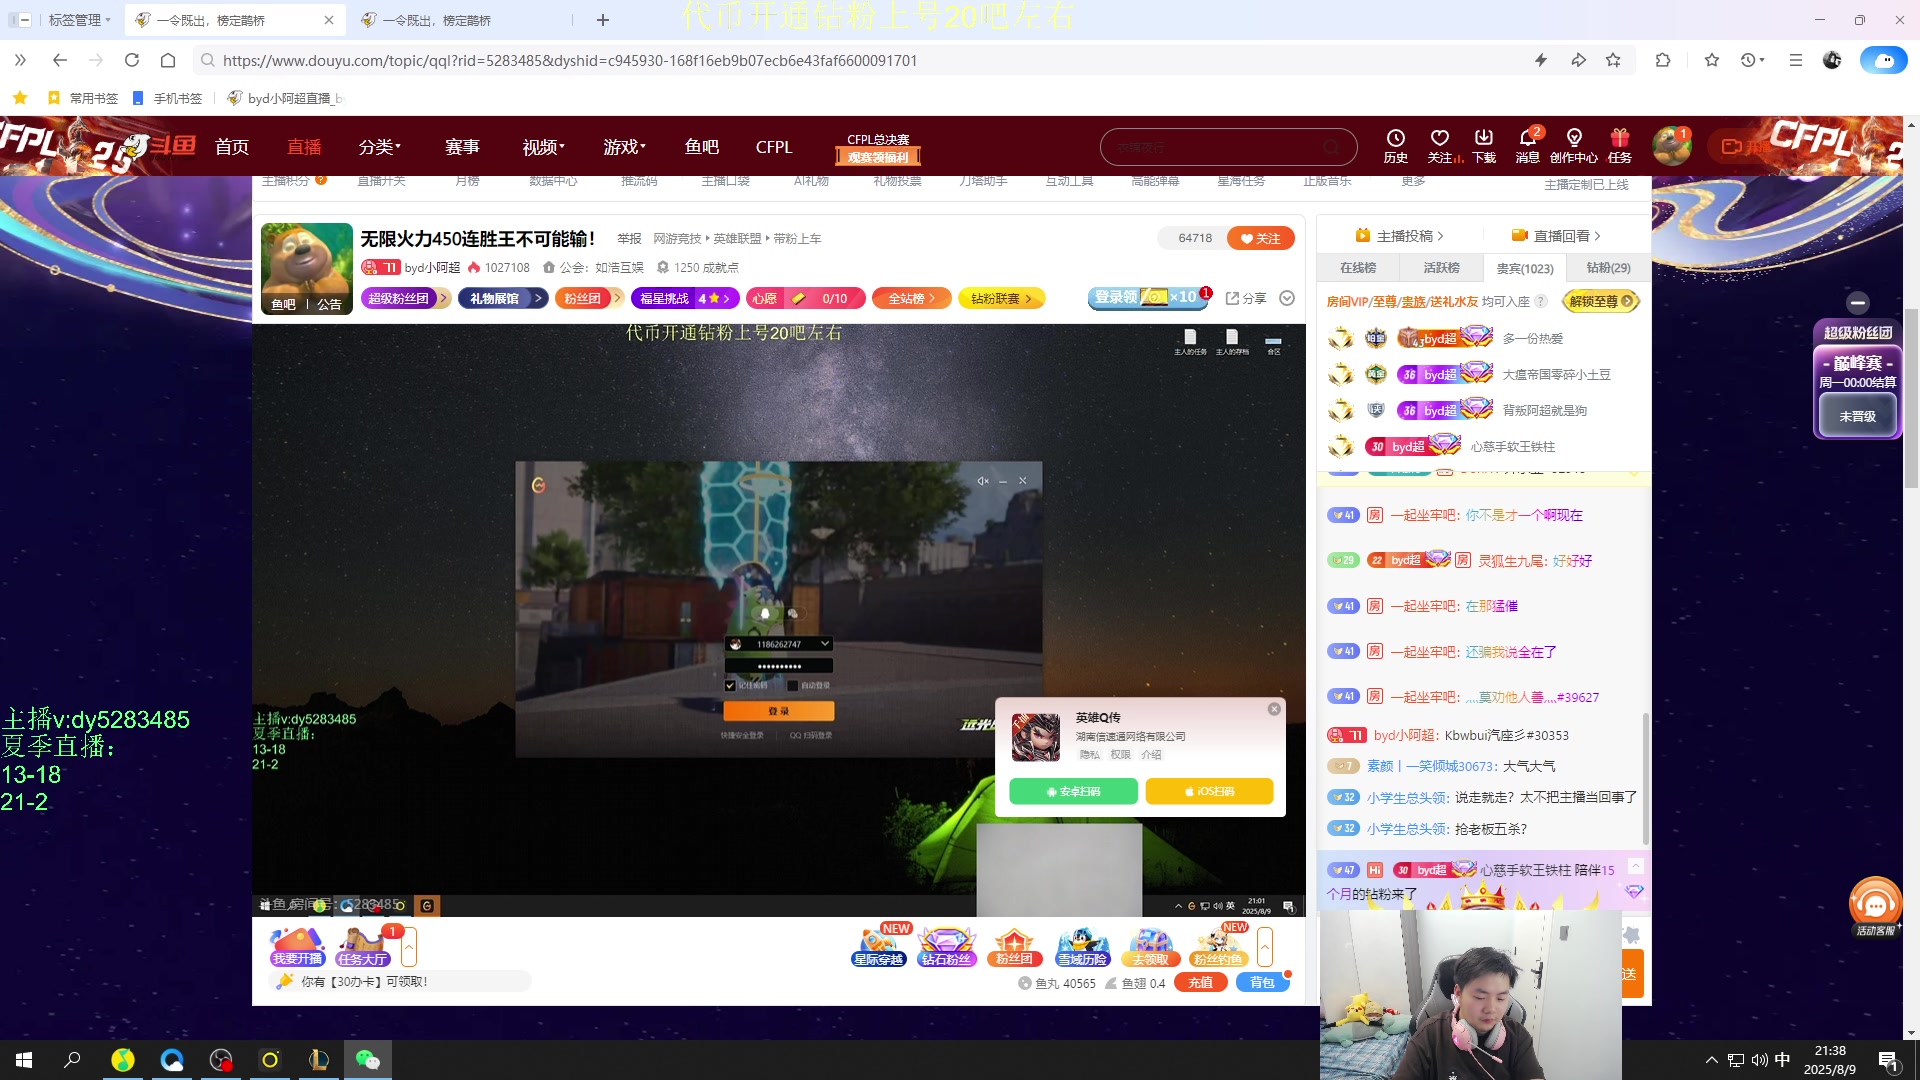Open 钻石粉丝 diamond icon
This screenshot has width=1920, height=1080.
pos(946,946)
